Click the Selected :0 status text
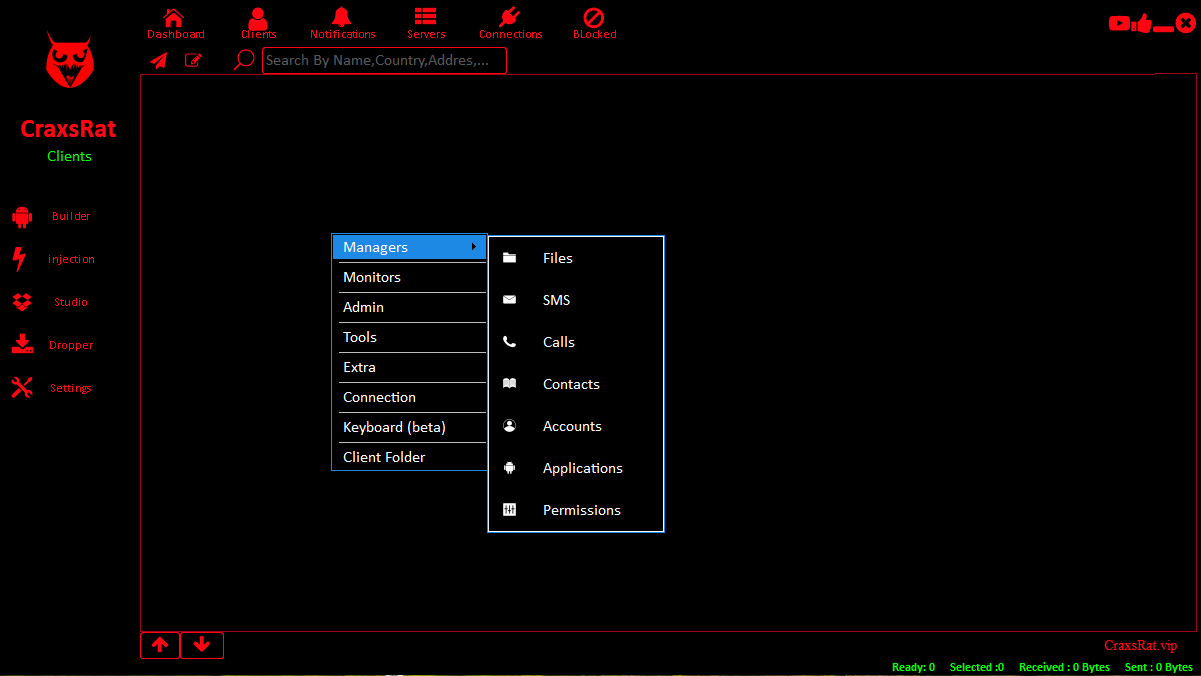This screenshot has width=1201, height=676. point(977,667)
